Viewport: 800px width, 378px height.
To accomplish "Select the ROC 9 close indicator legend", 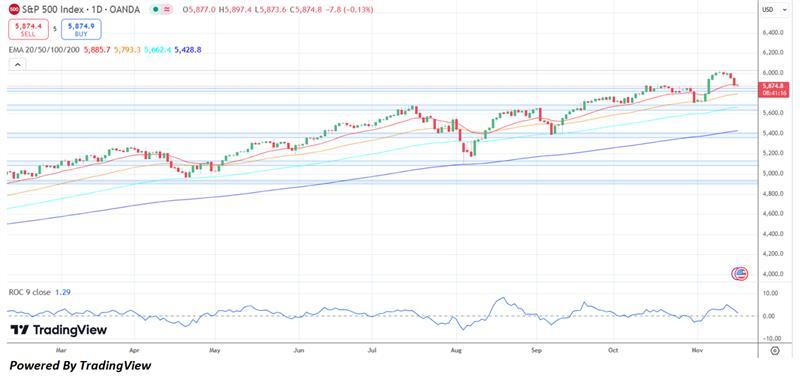I will [30, 292].
